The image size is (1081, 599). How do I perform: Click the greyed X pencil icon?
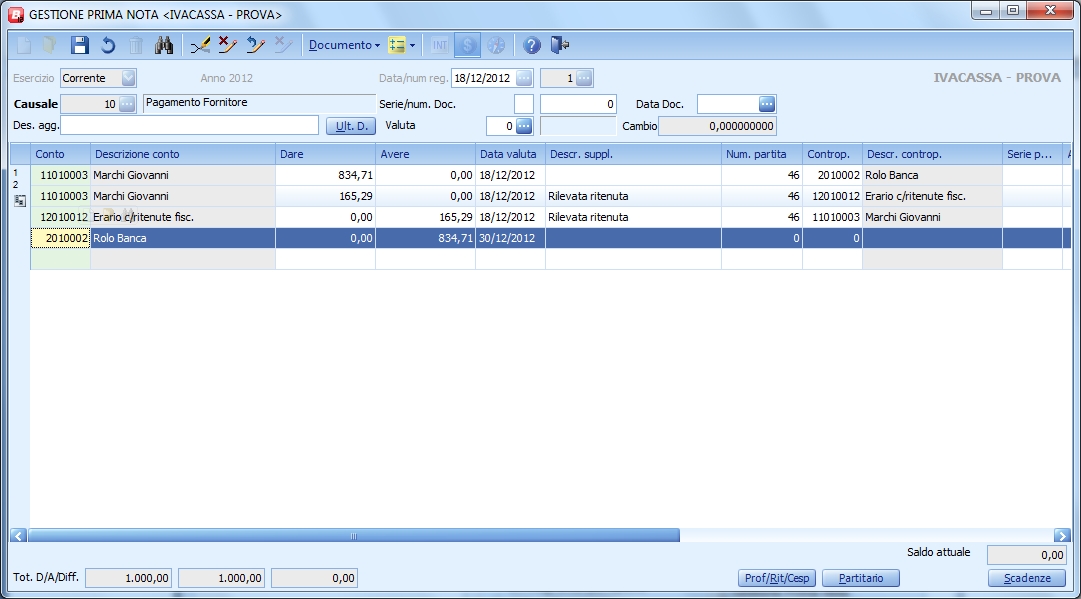pos(283,45)
